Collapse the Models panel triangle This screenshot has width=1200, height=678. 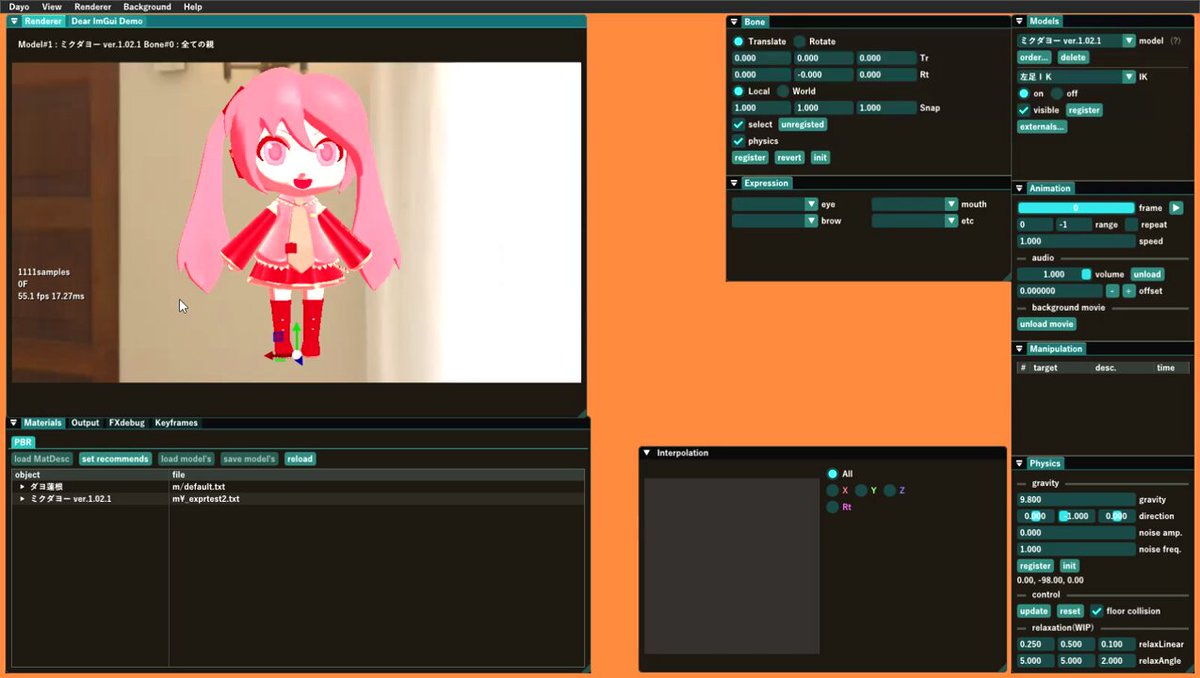(1020, 21)
